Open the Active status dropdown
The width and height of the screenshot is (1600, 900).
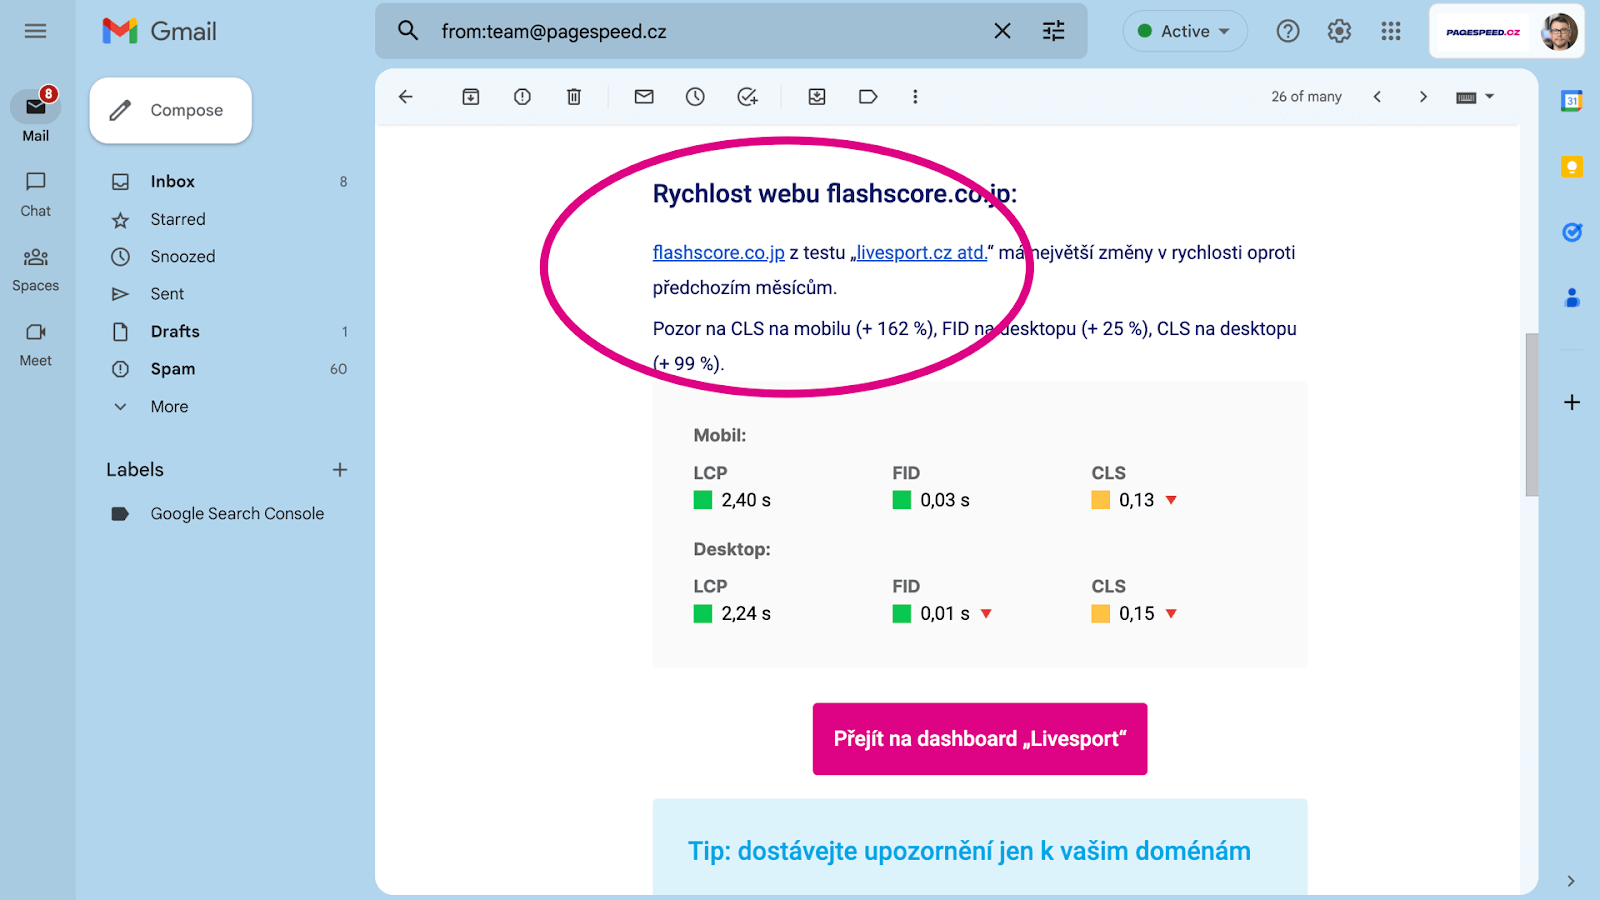(1185, 31)
